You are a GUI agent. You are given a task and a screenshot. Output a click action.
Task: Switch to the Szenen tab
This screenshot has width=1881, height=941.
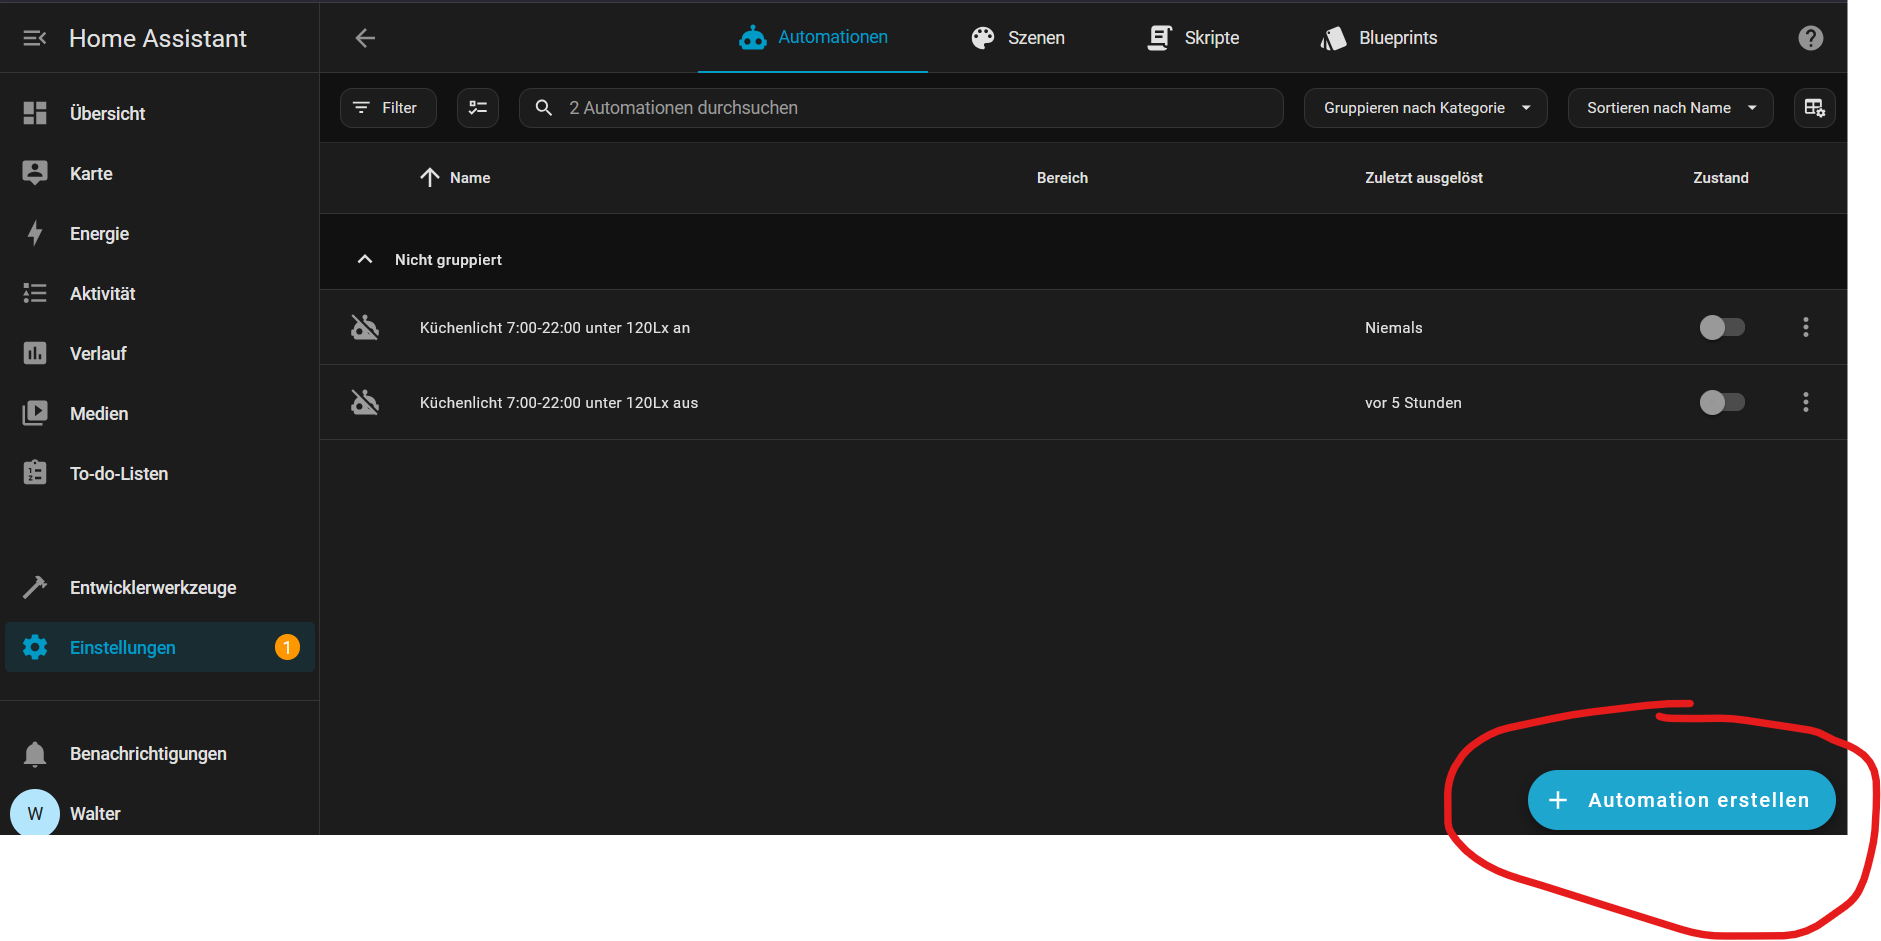click(x=1018, y=38)
